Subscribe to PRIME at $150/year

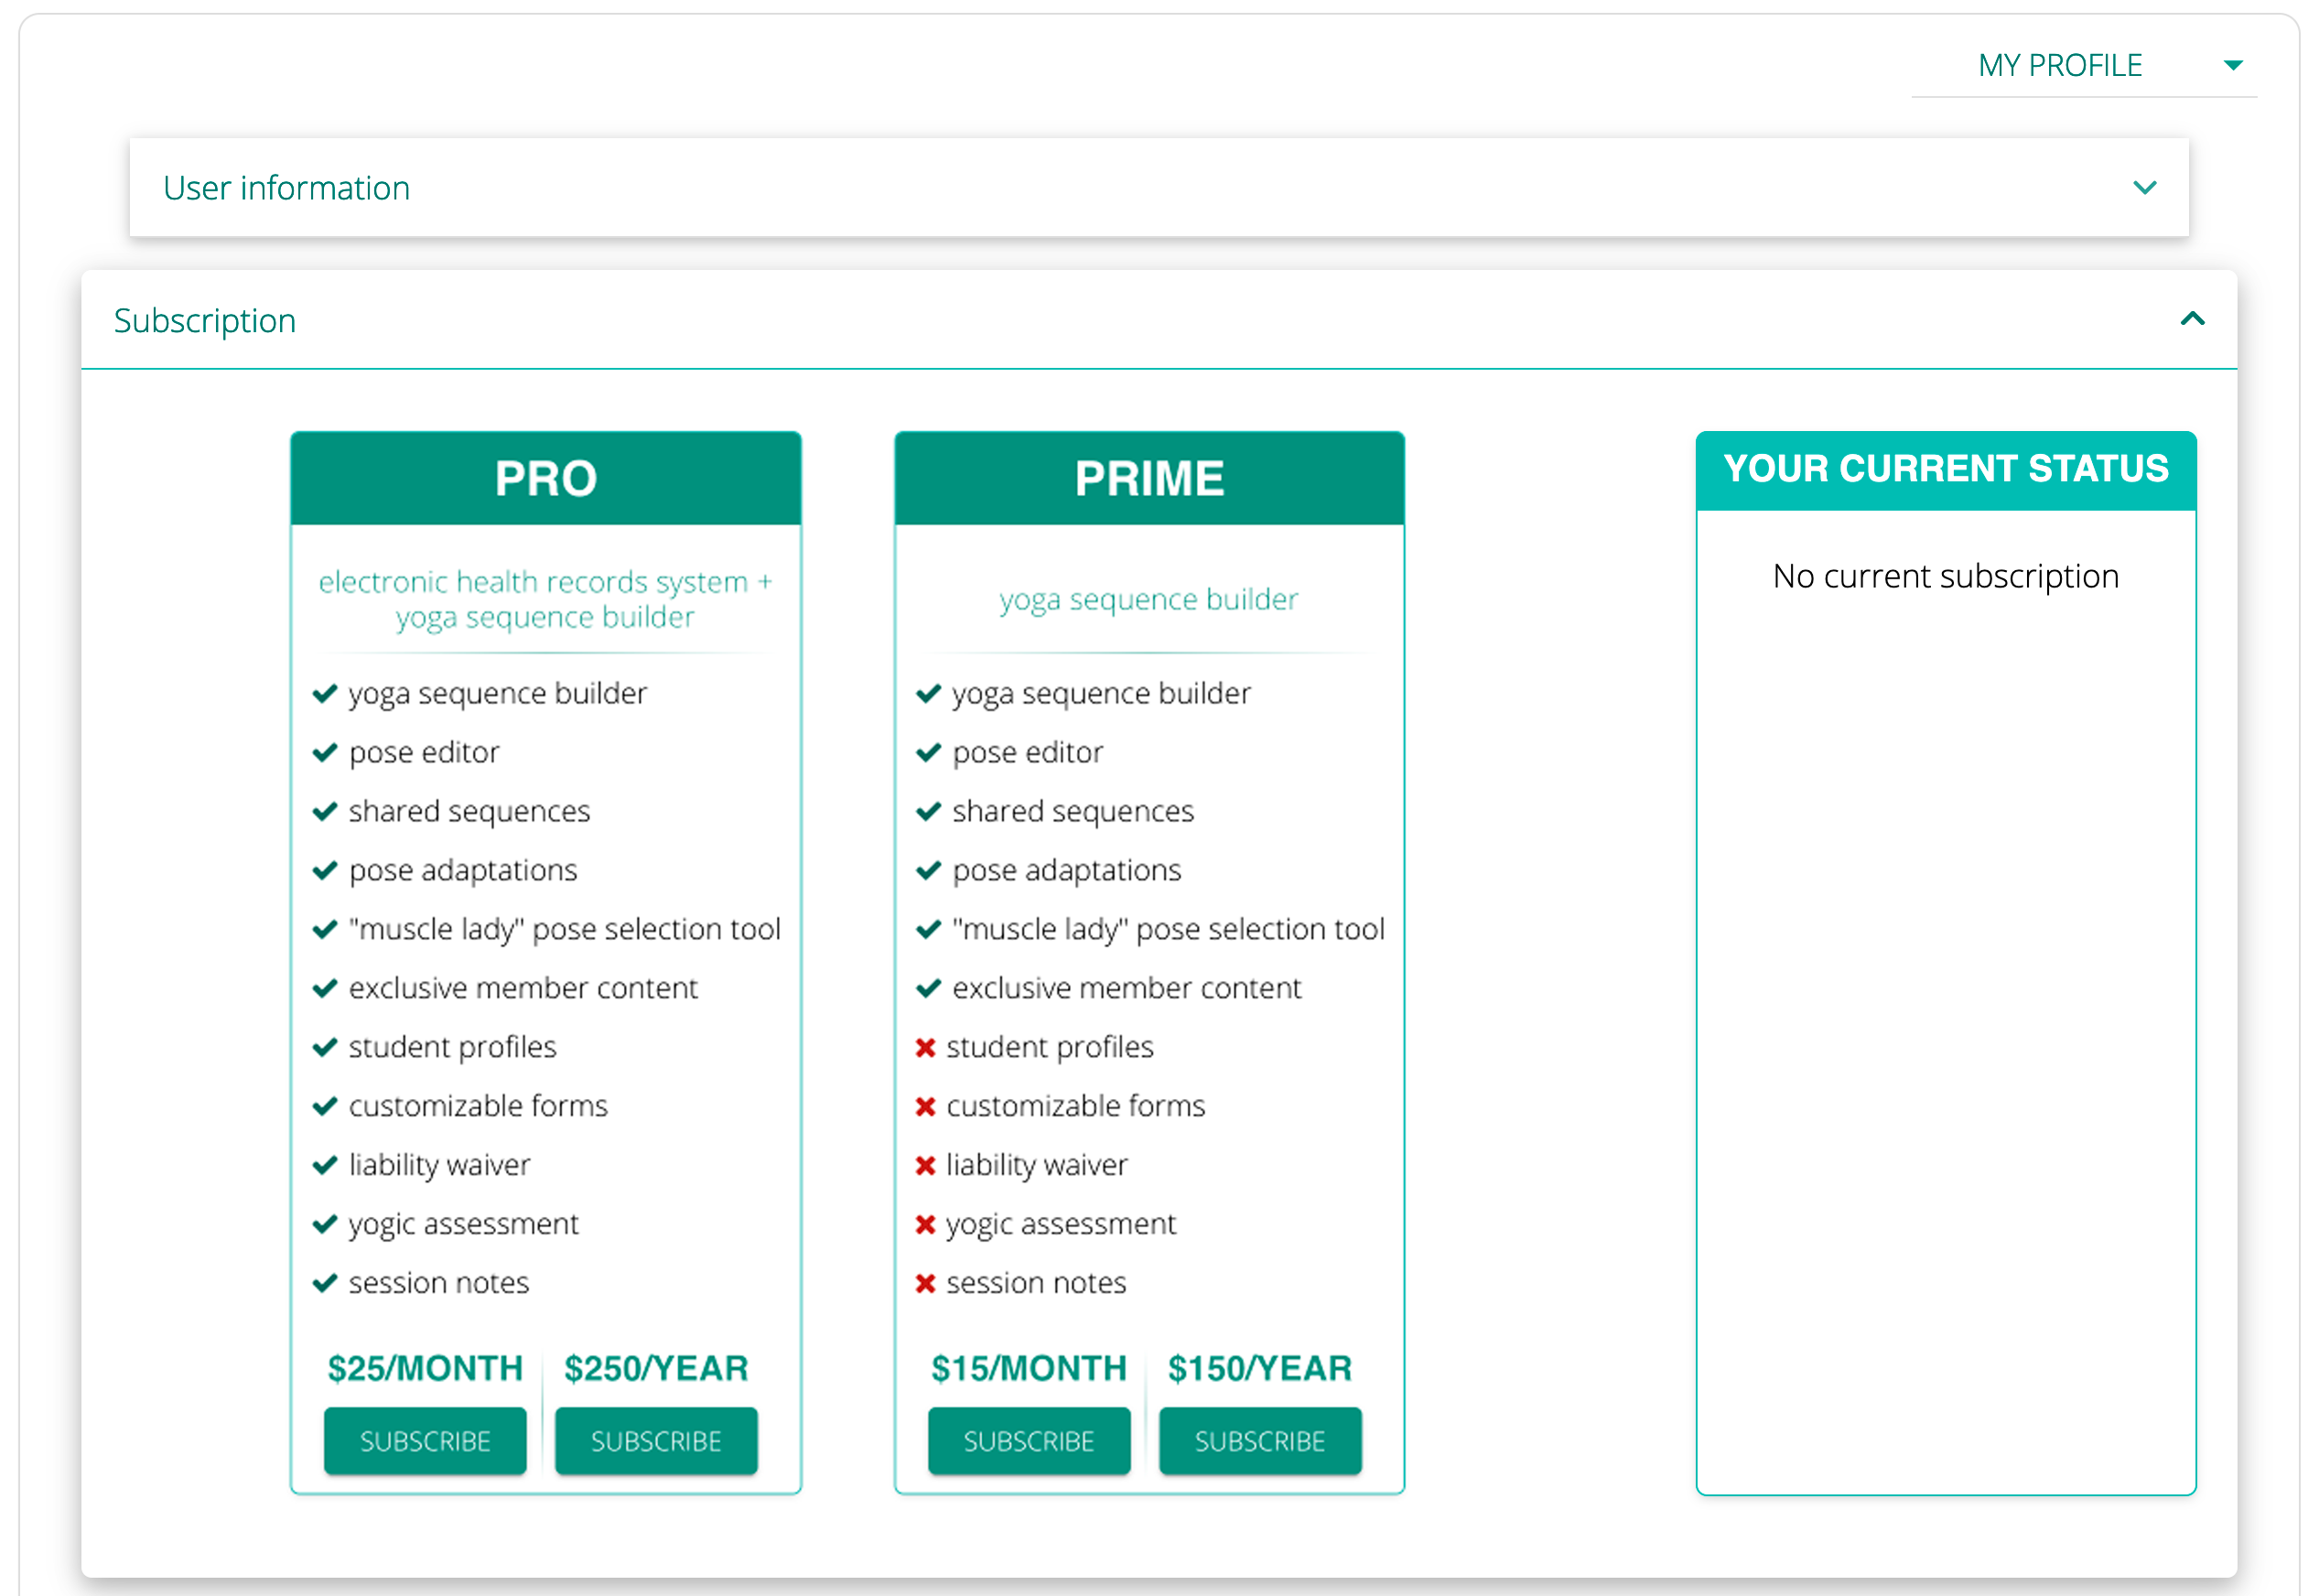click(1259, 1441)
